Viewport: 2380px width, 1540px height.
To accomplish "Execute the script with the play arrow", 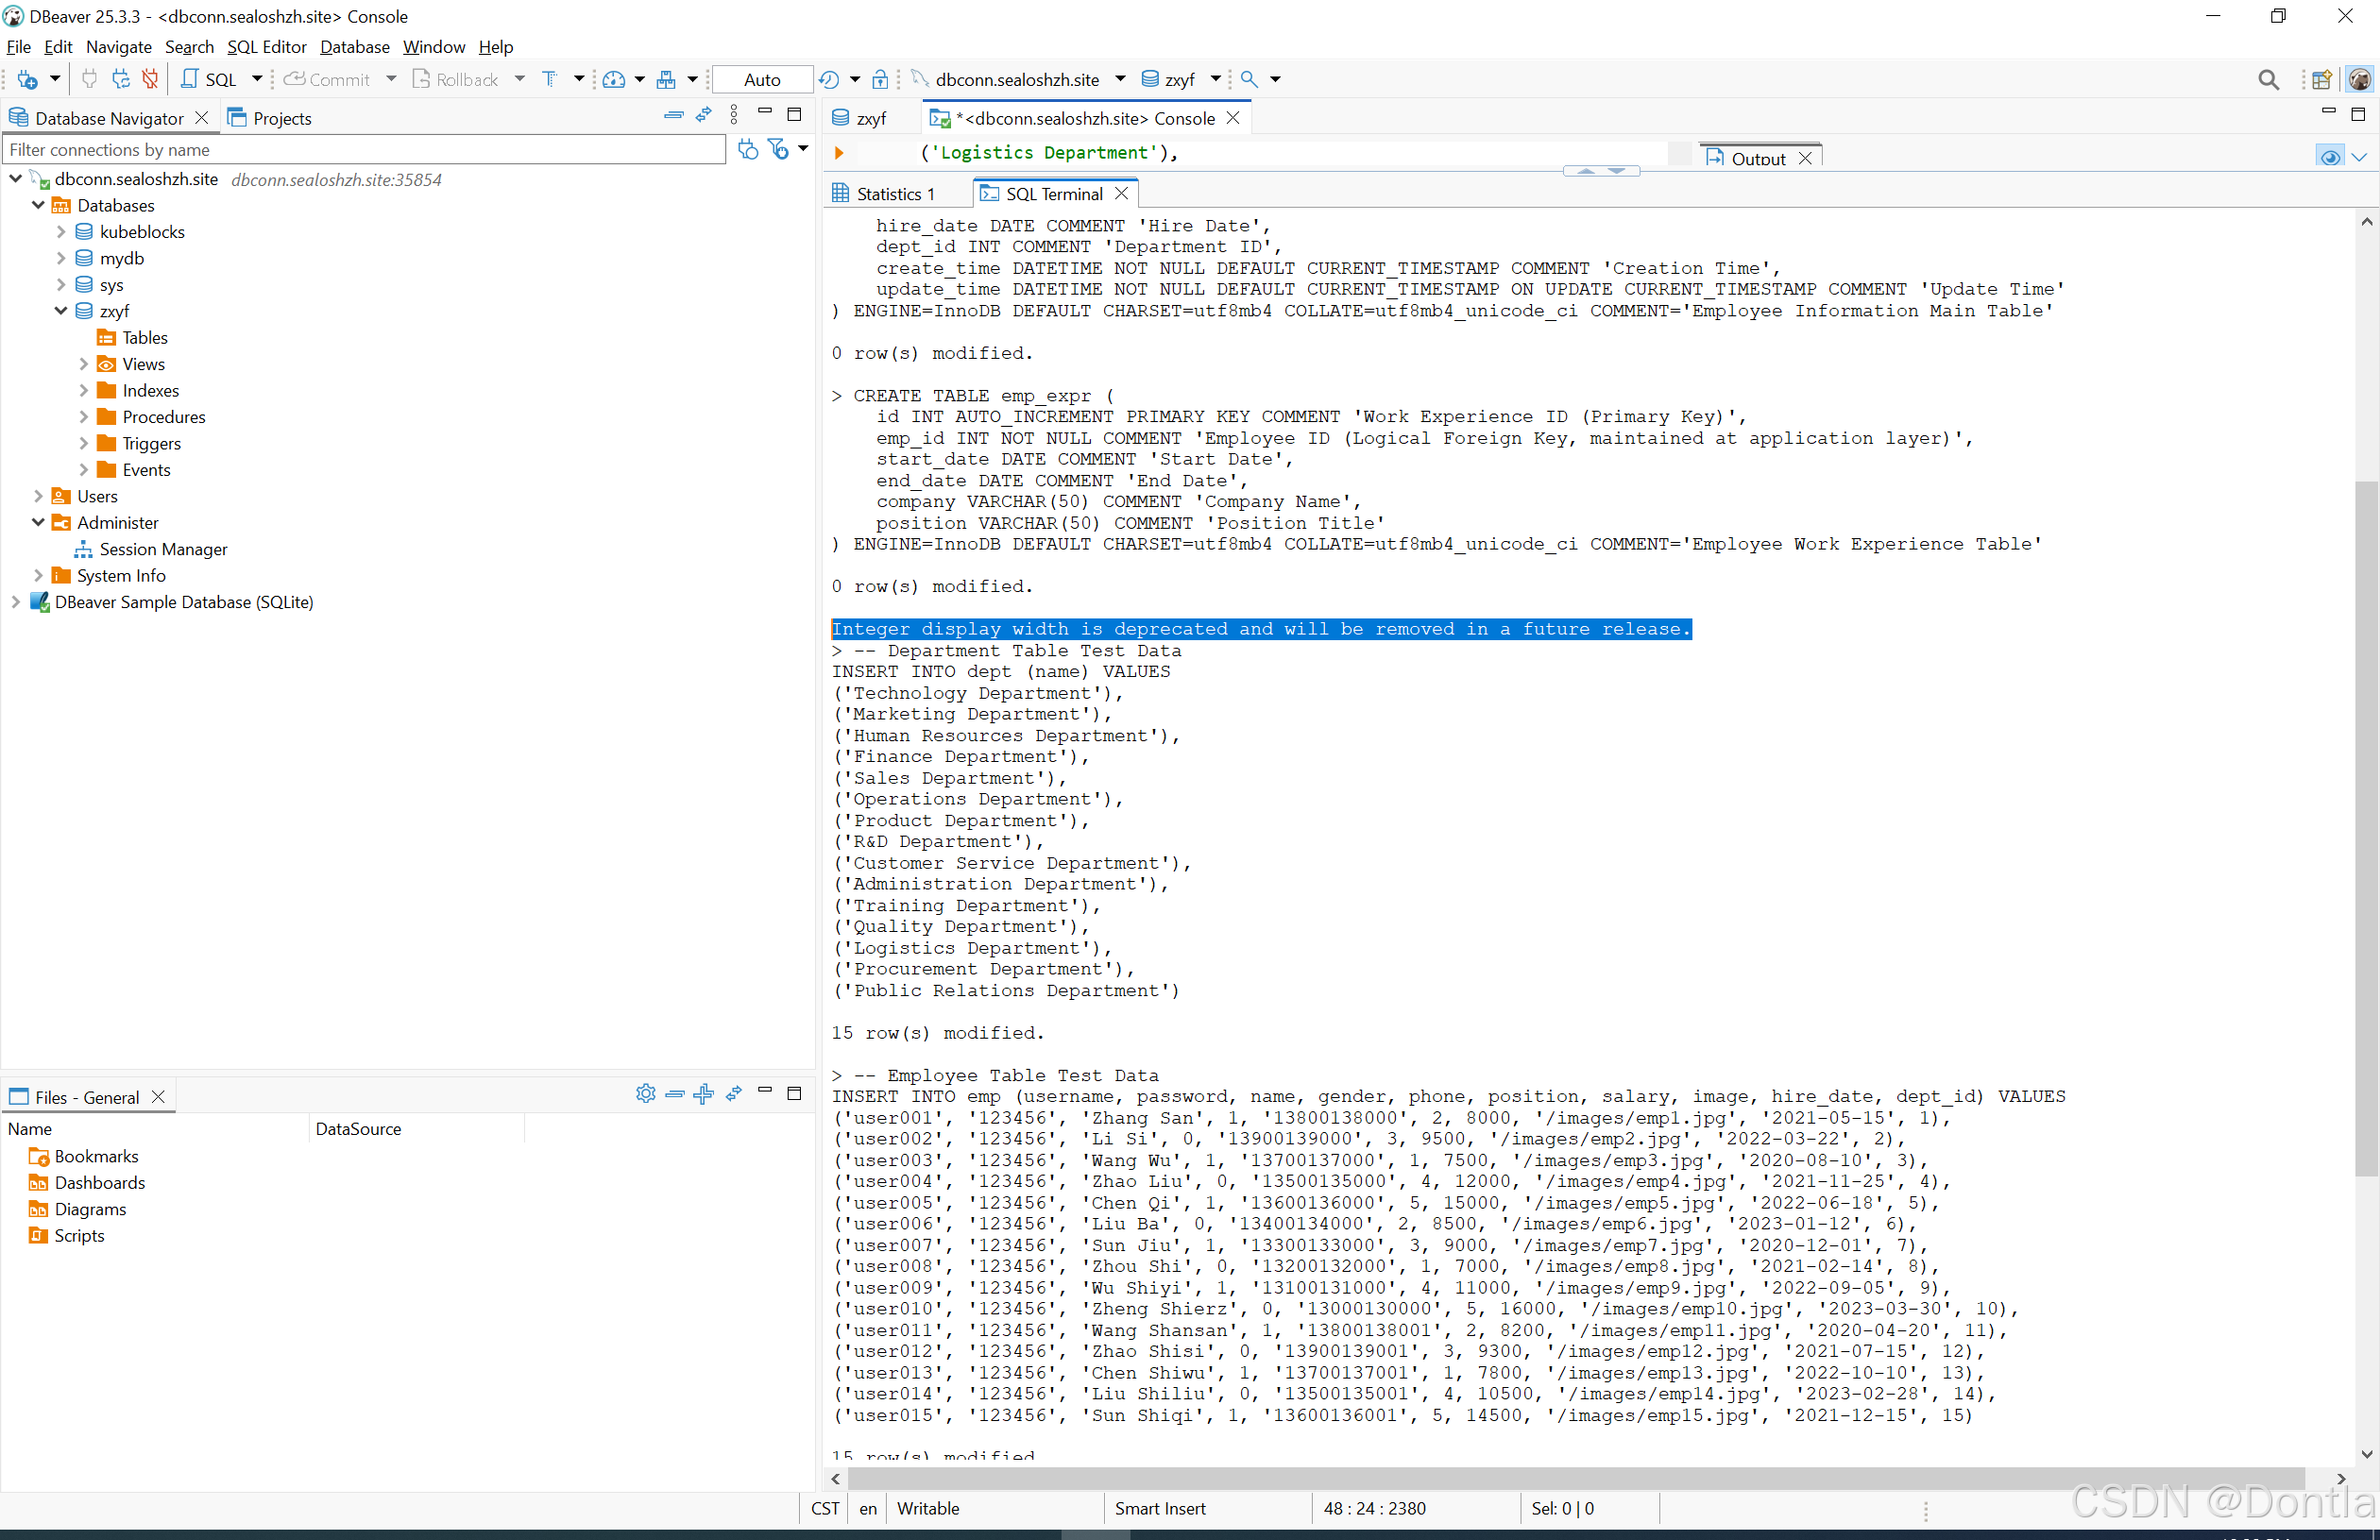I will [x=839, y=153].
